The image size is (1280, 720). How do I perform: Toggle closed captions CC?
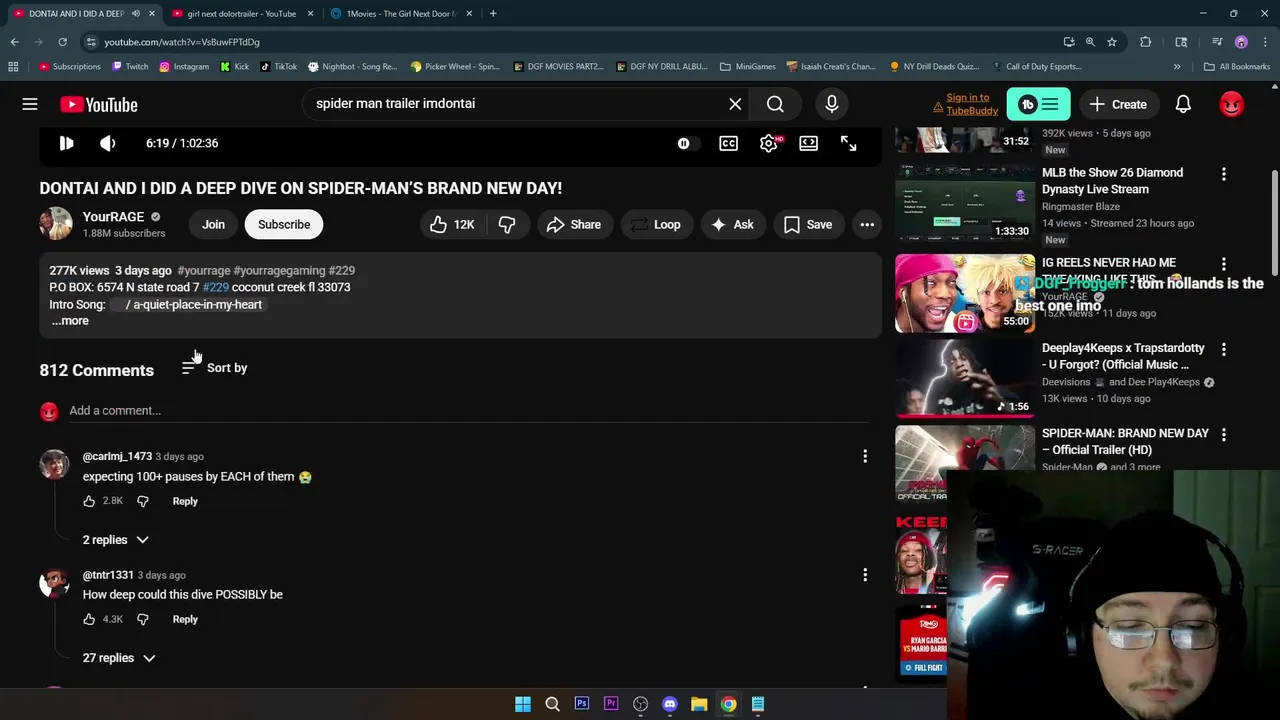pos(728,143)
